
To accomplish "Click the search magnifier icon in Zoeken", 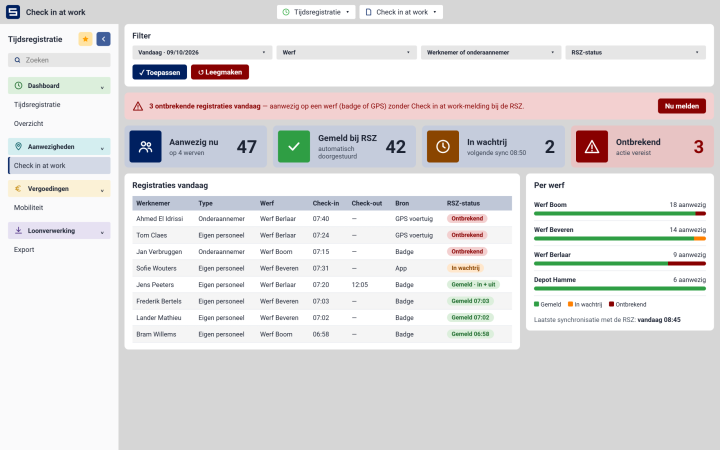I will coord(17,60).
